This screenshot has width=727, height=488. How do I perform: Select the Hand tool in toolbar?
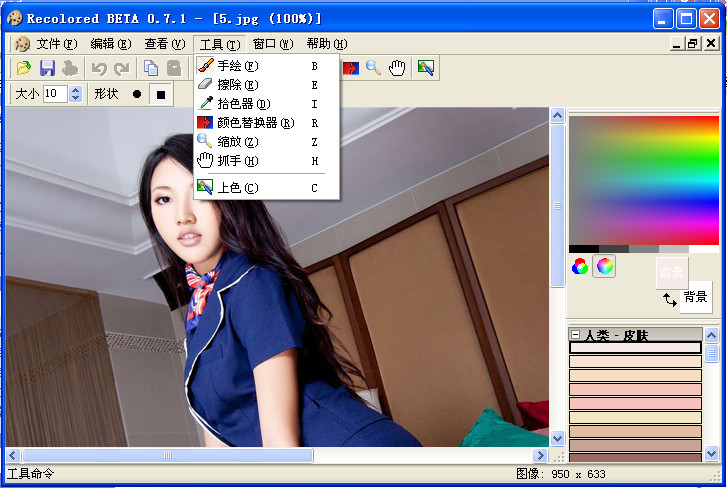[398, 68]
